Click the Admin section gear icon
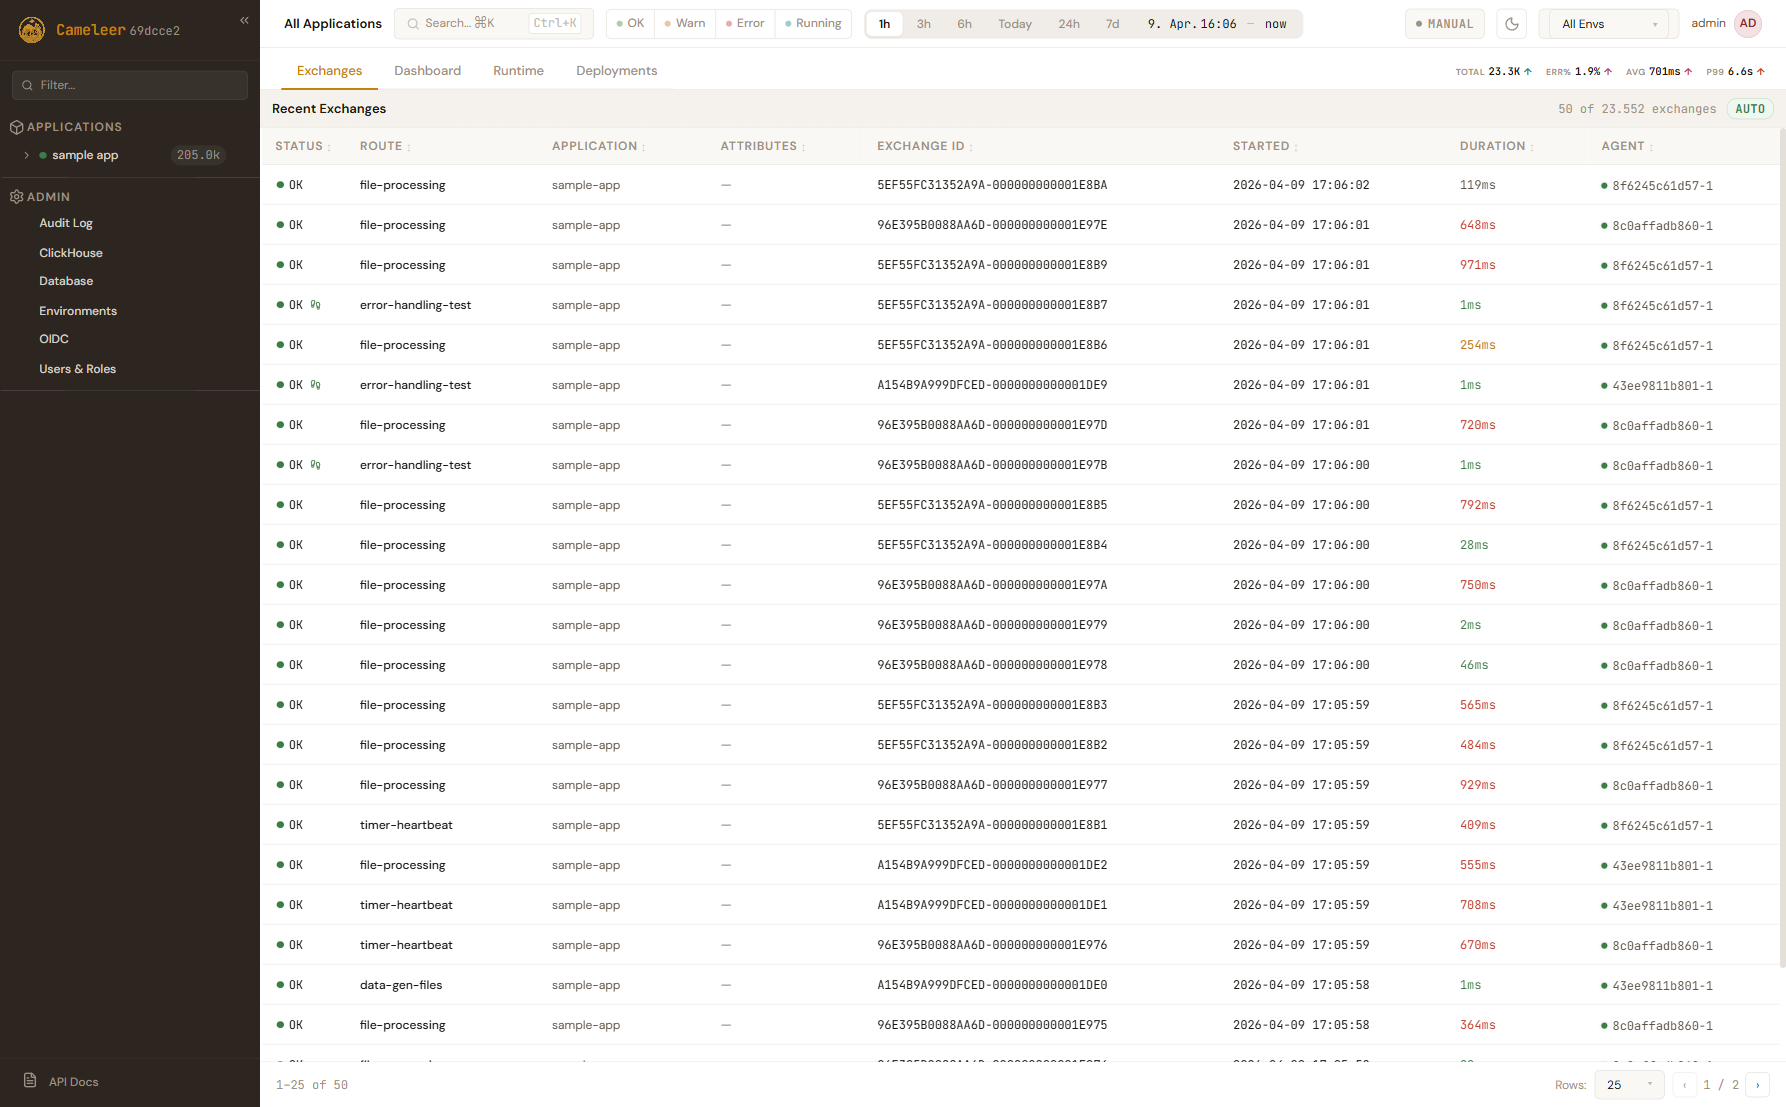The width and height of the screenshot is (1786, 1107). tap(16, 197)
